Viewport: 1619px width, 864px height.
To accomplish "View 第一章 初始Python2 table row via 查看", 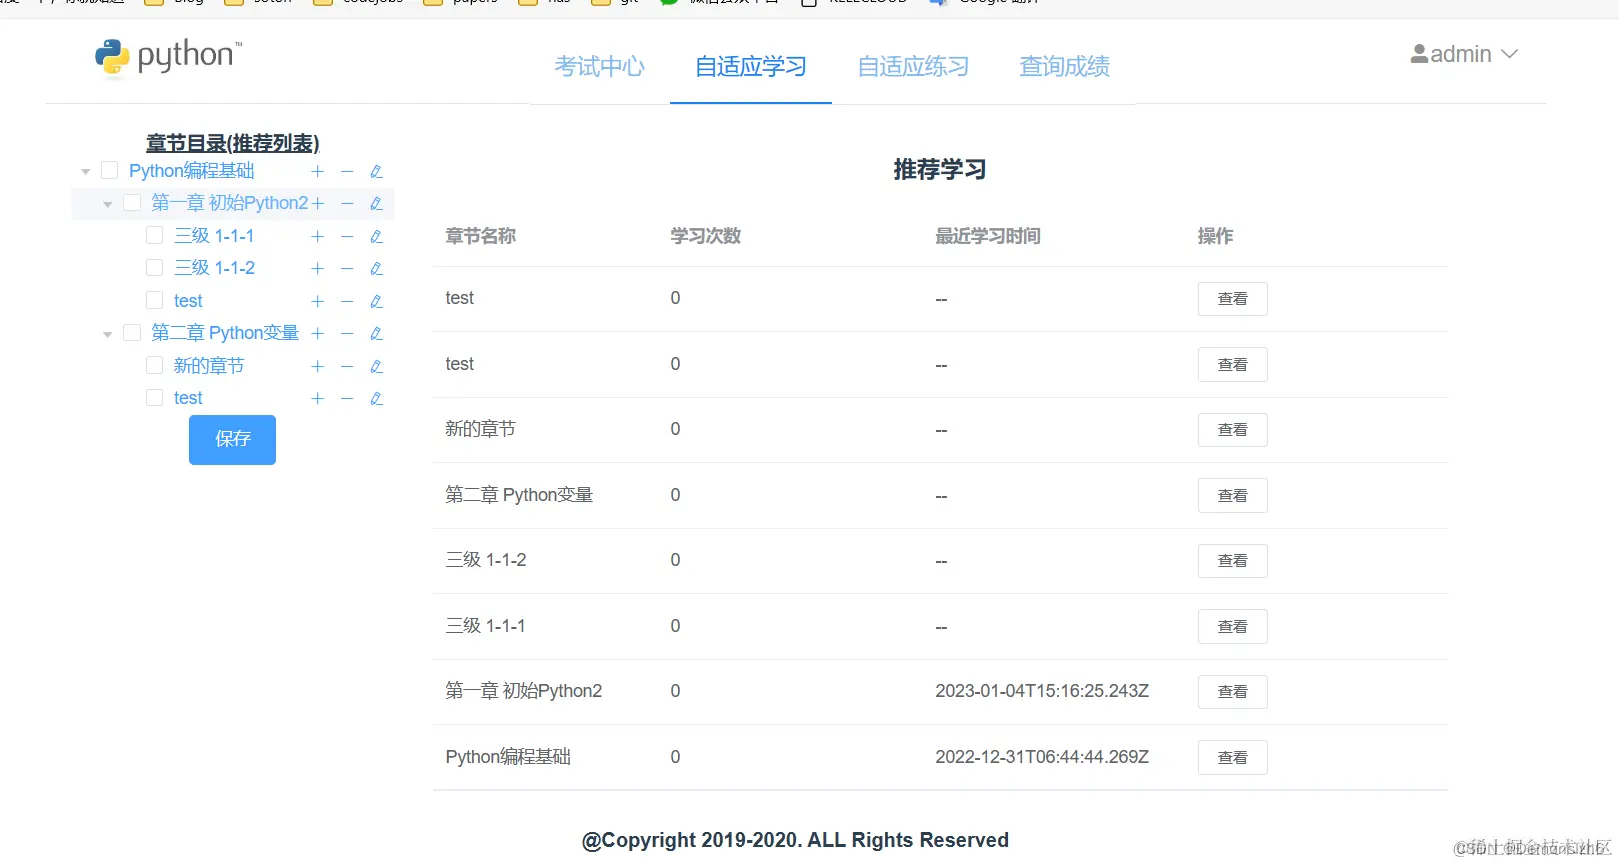I will [x=1233, y=692].
